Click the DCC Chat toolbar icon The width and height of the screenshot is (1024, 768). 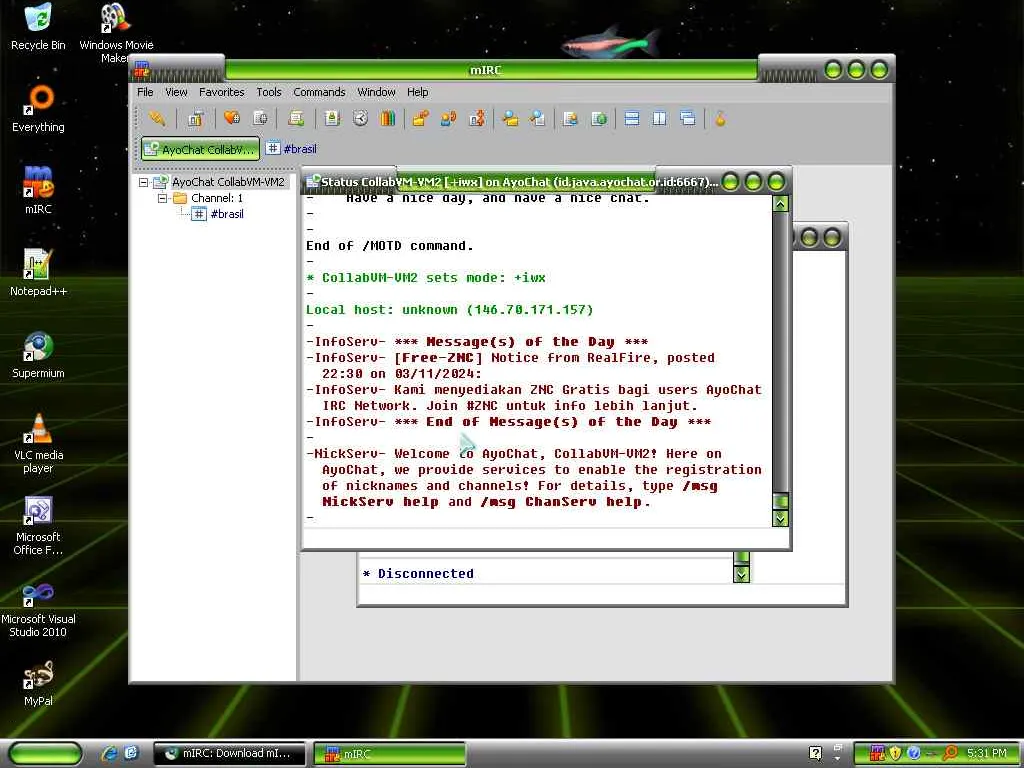449,118
